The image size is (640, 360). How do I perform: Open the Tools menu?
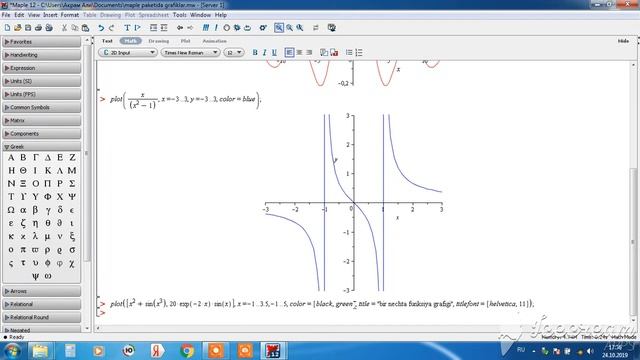click(x=180, y=15)
